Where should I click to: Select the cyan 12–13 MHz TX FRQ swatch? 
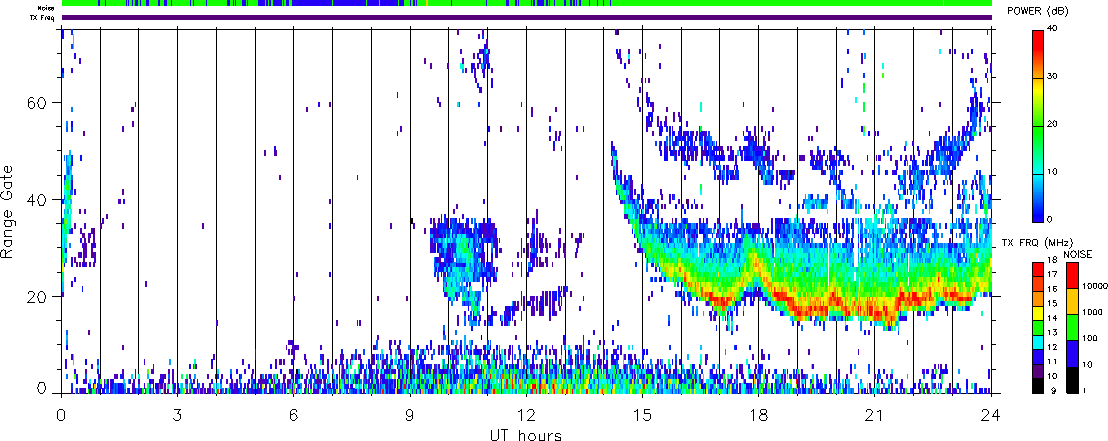[1039, 341]
